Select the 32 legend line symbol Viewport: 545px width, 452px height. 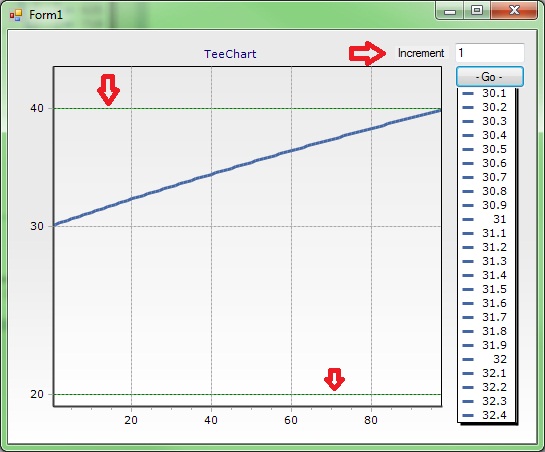(468, 359)
